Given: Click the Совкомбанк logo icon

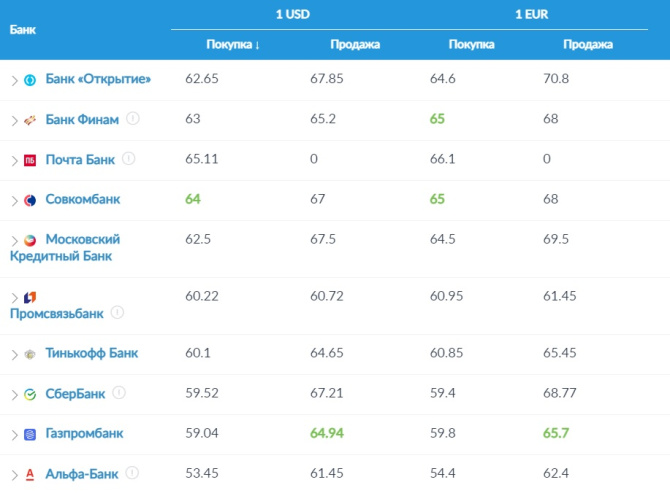Looking at the screenshot, I should coord(30,200).
